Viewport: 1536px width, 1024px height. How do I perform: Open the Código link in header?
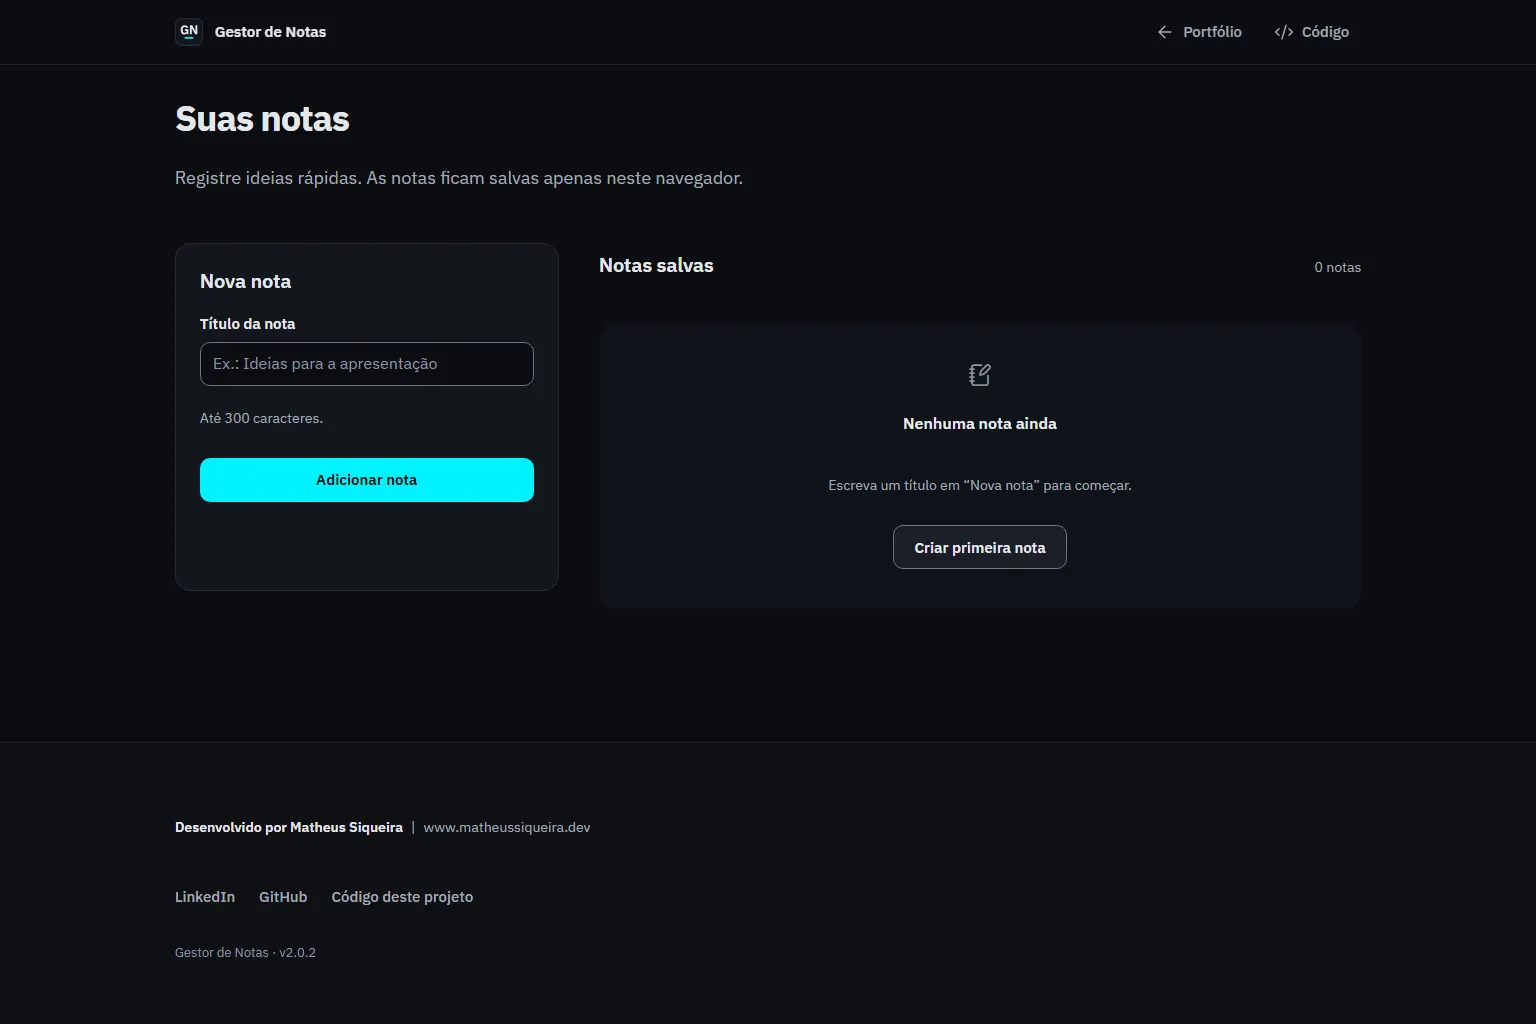coord(1312,32)
